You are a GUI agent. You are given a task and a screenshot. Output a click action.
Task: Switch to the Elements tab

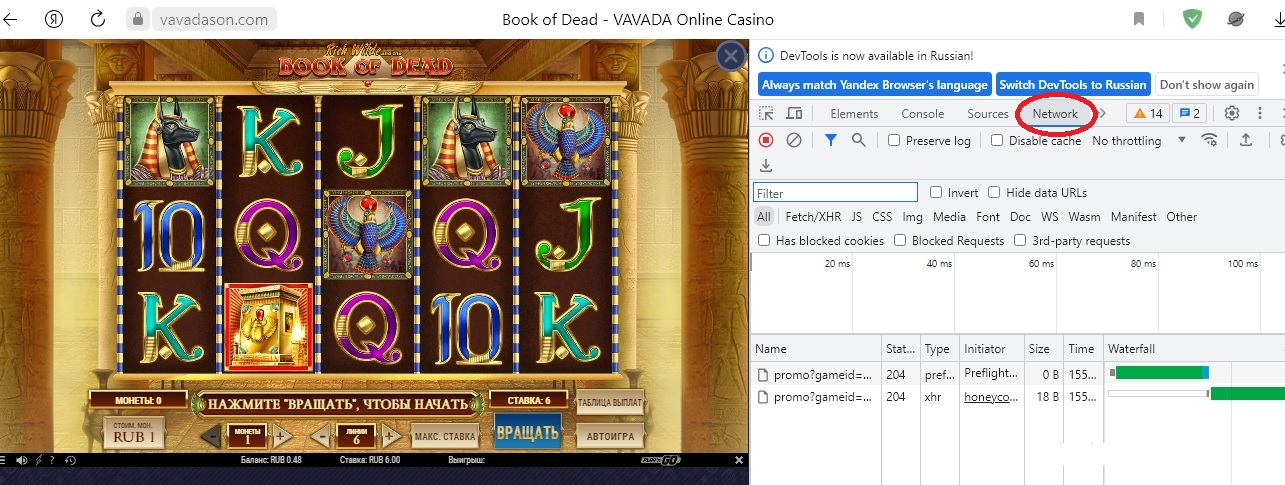pyautogui.click(x=854, y=114)
